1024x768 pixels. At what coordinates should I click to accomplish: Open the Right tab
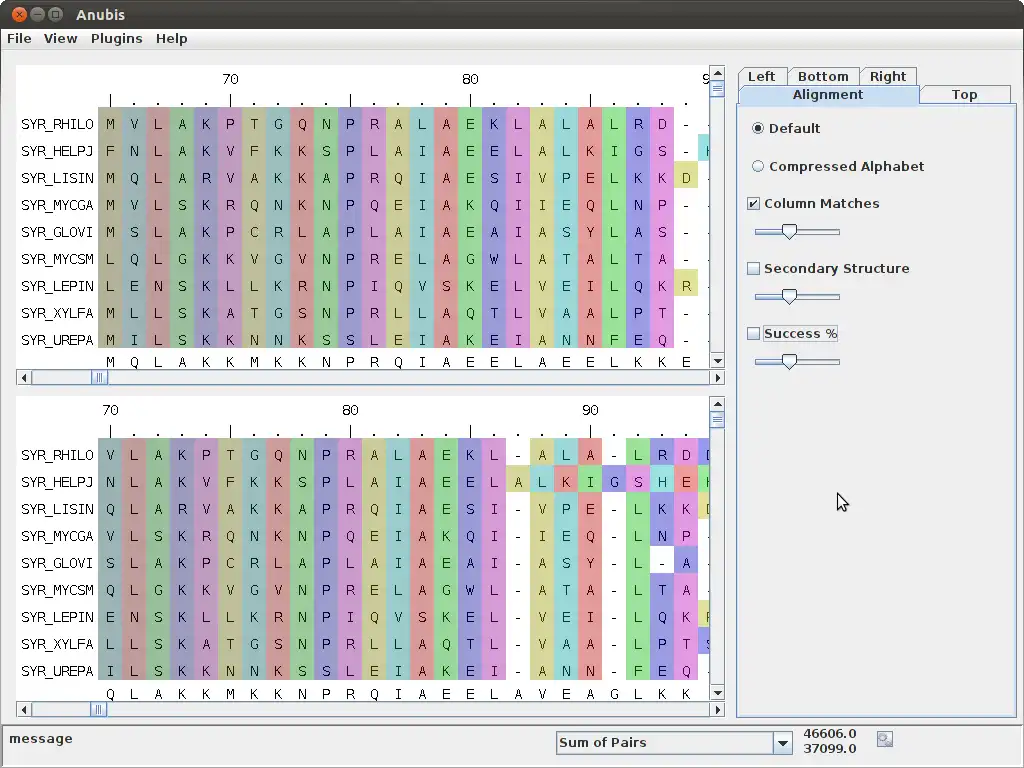(887, 76)
